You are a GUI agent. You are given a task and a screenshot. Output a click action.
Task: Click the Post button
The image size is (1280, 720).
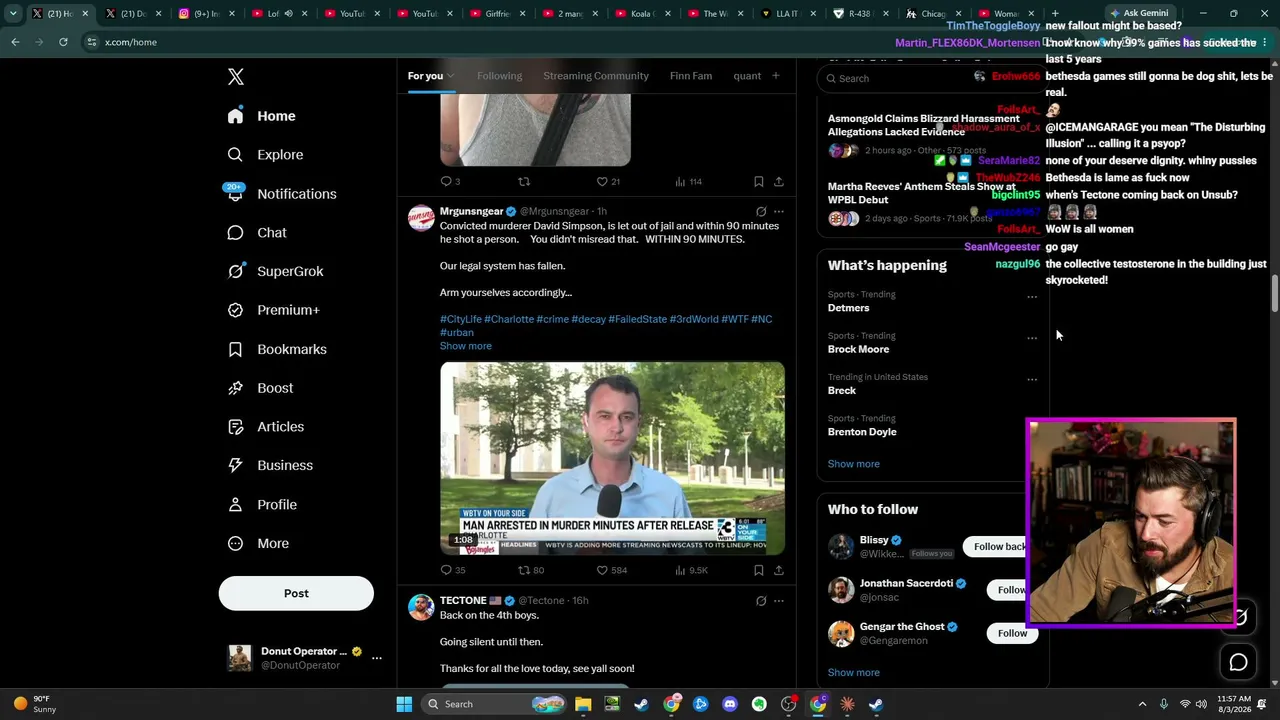coord(296,593)
